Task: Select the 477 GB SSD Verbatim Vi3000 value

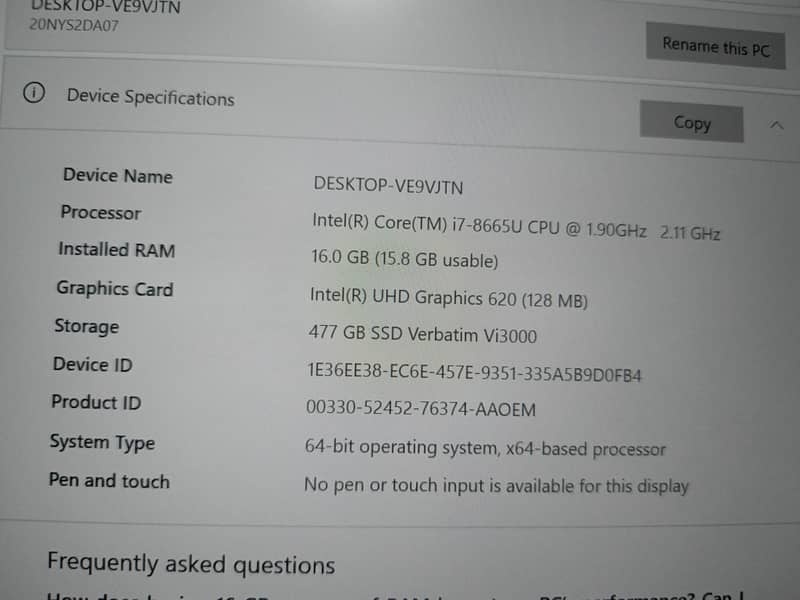Action: 422,334
